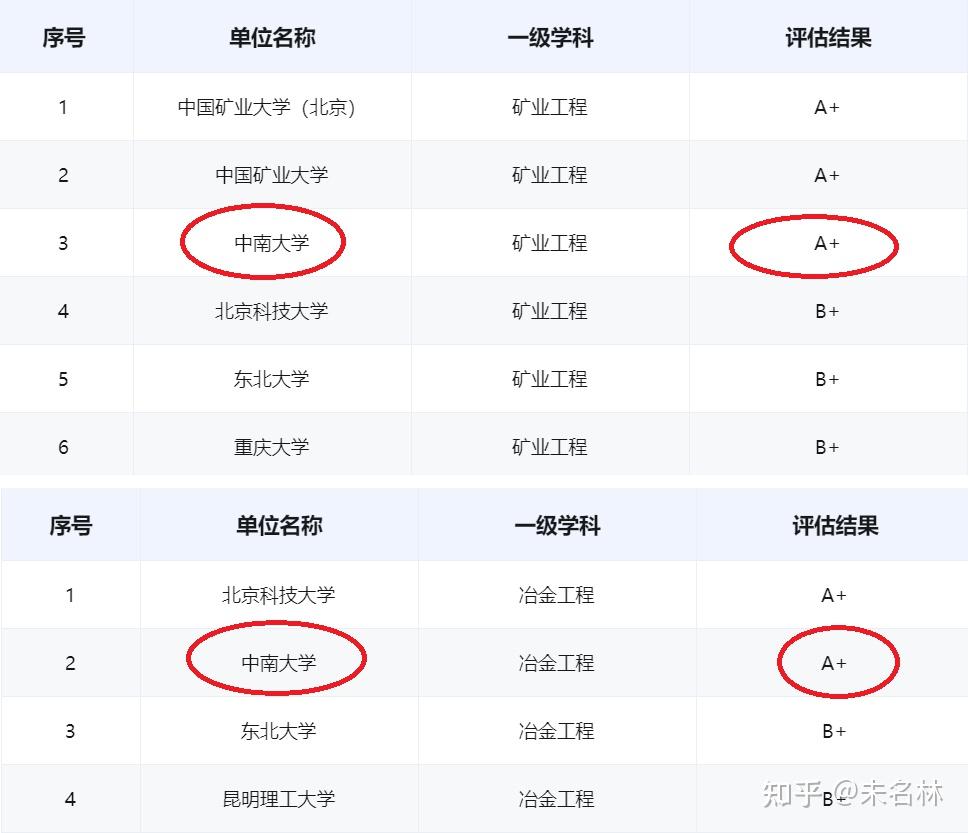The height and width of the screenshot is (833, 968).
Task: Select 北京科技大学 in the 矿业工程 table
Action: point(272,311)
